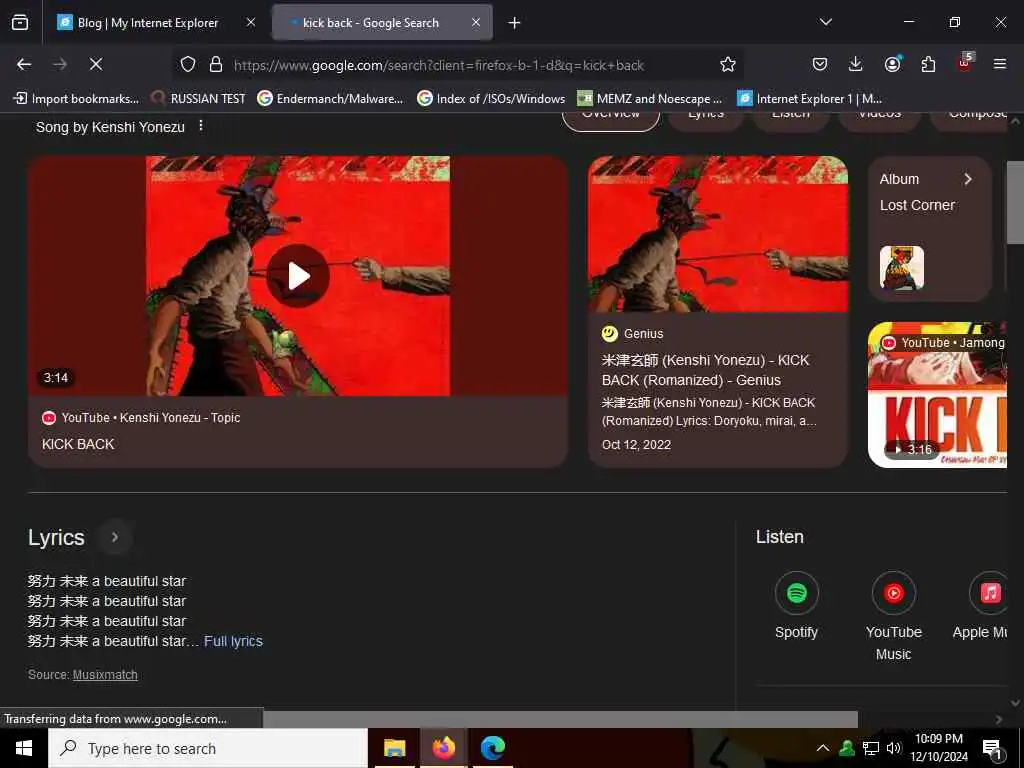Viewport: 1024px width, 768px height.
Task: Open the network status tray icon
Action: coord(871,748)
